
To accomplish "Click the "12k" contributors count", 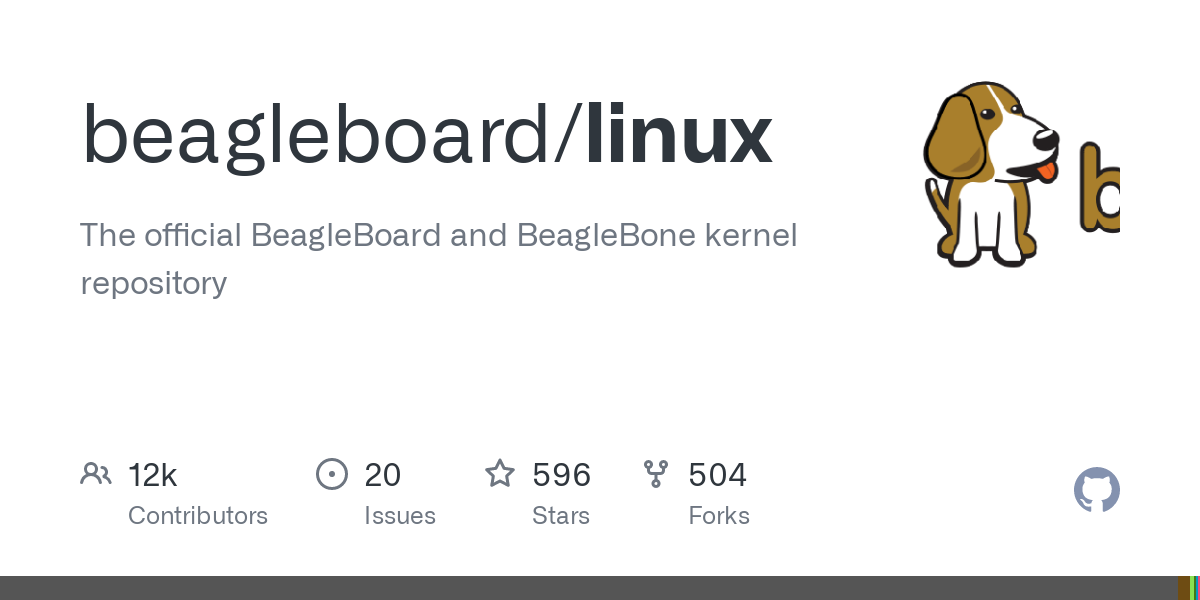I will (153, 475).
